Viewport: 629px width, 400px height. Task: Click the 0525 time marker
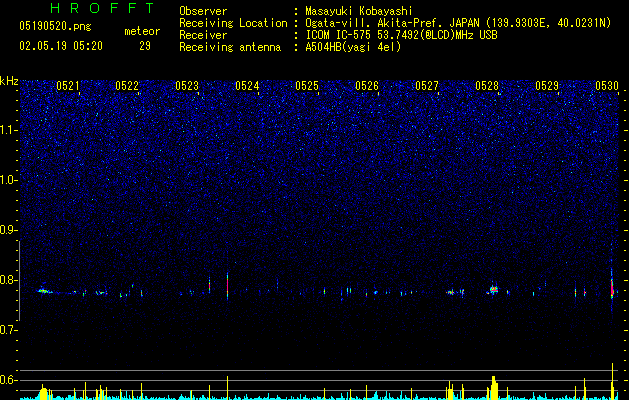click(307, 86)
